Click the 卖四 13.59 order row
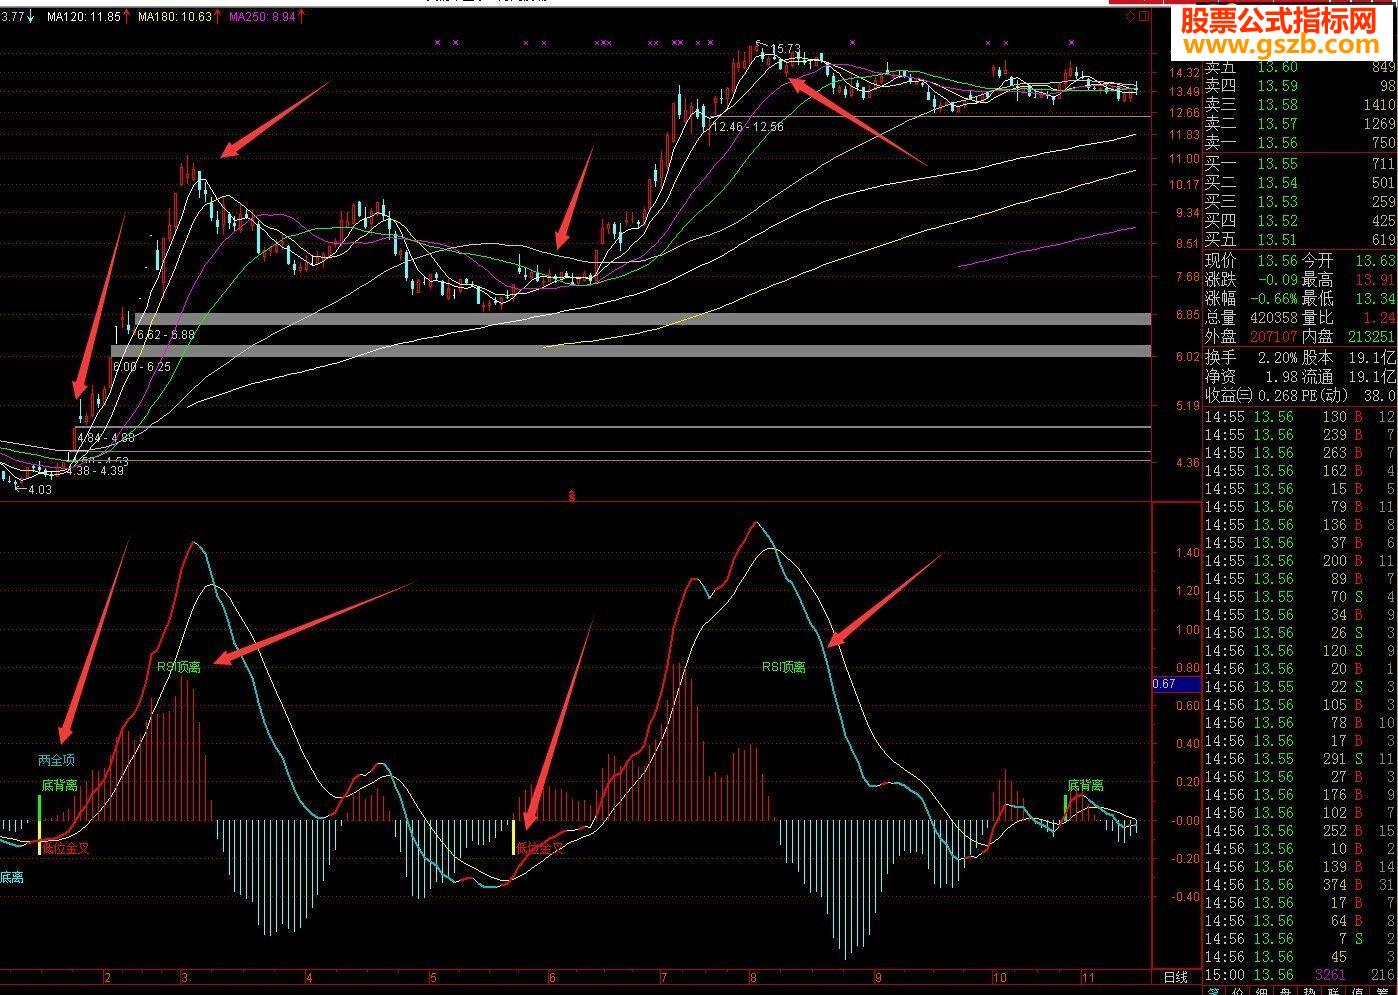The height and width of the screenshot is (995, 1398). [x=1300, y=86]
